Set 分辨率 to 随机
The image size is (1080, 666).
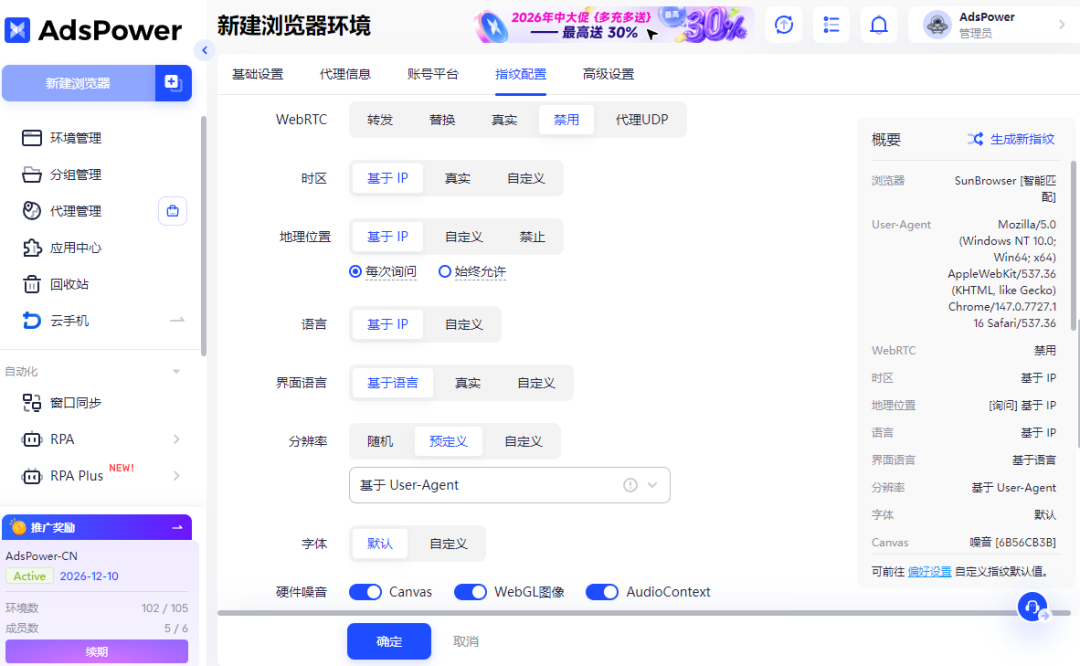point(380,441)
